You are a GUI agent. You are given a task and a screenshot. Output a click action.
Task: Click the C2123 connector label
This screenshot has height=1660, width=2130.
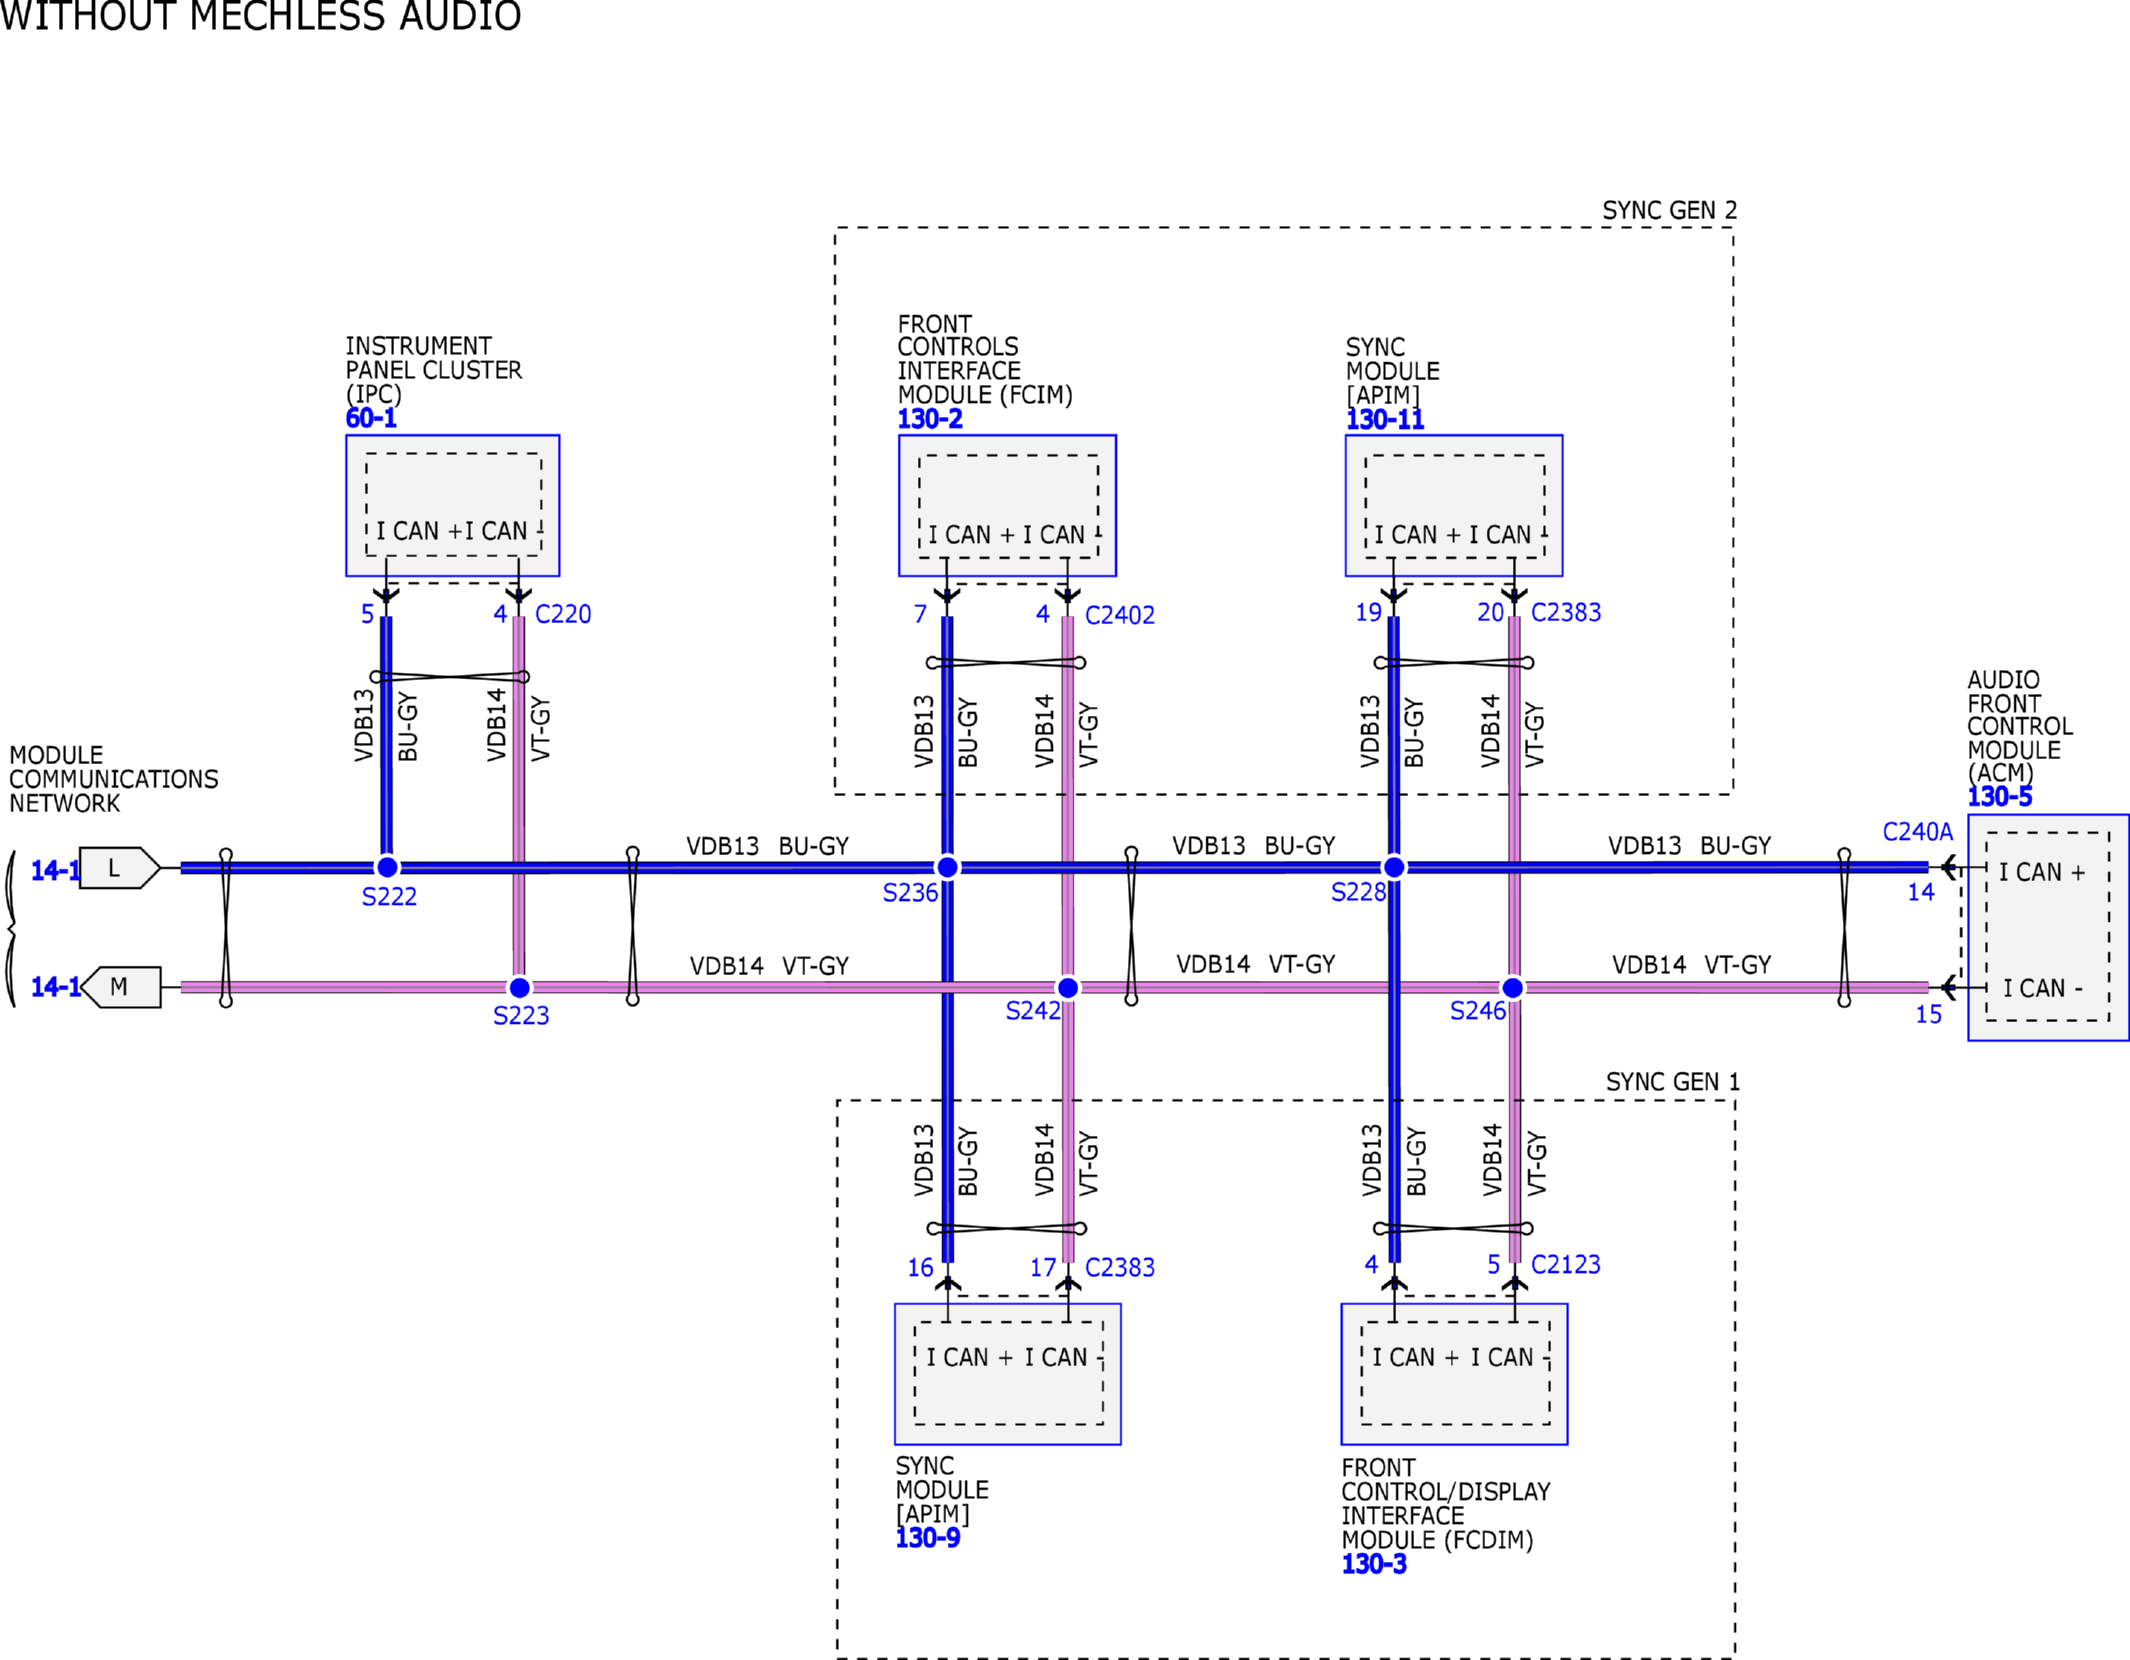pyautogui.click(x=1565, y=1265)
